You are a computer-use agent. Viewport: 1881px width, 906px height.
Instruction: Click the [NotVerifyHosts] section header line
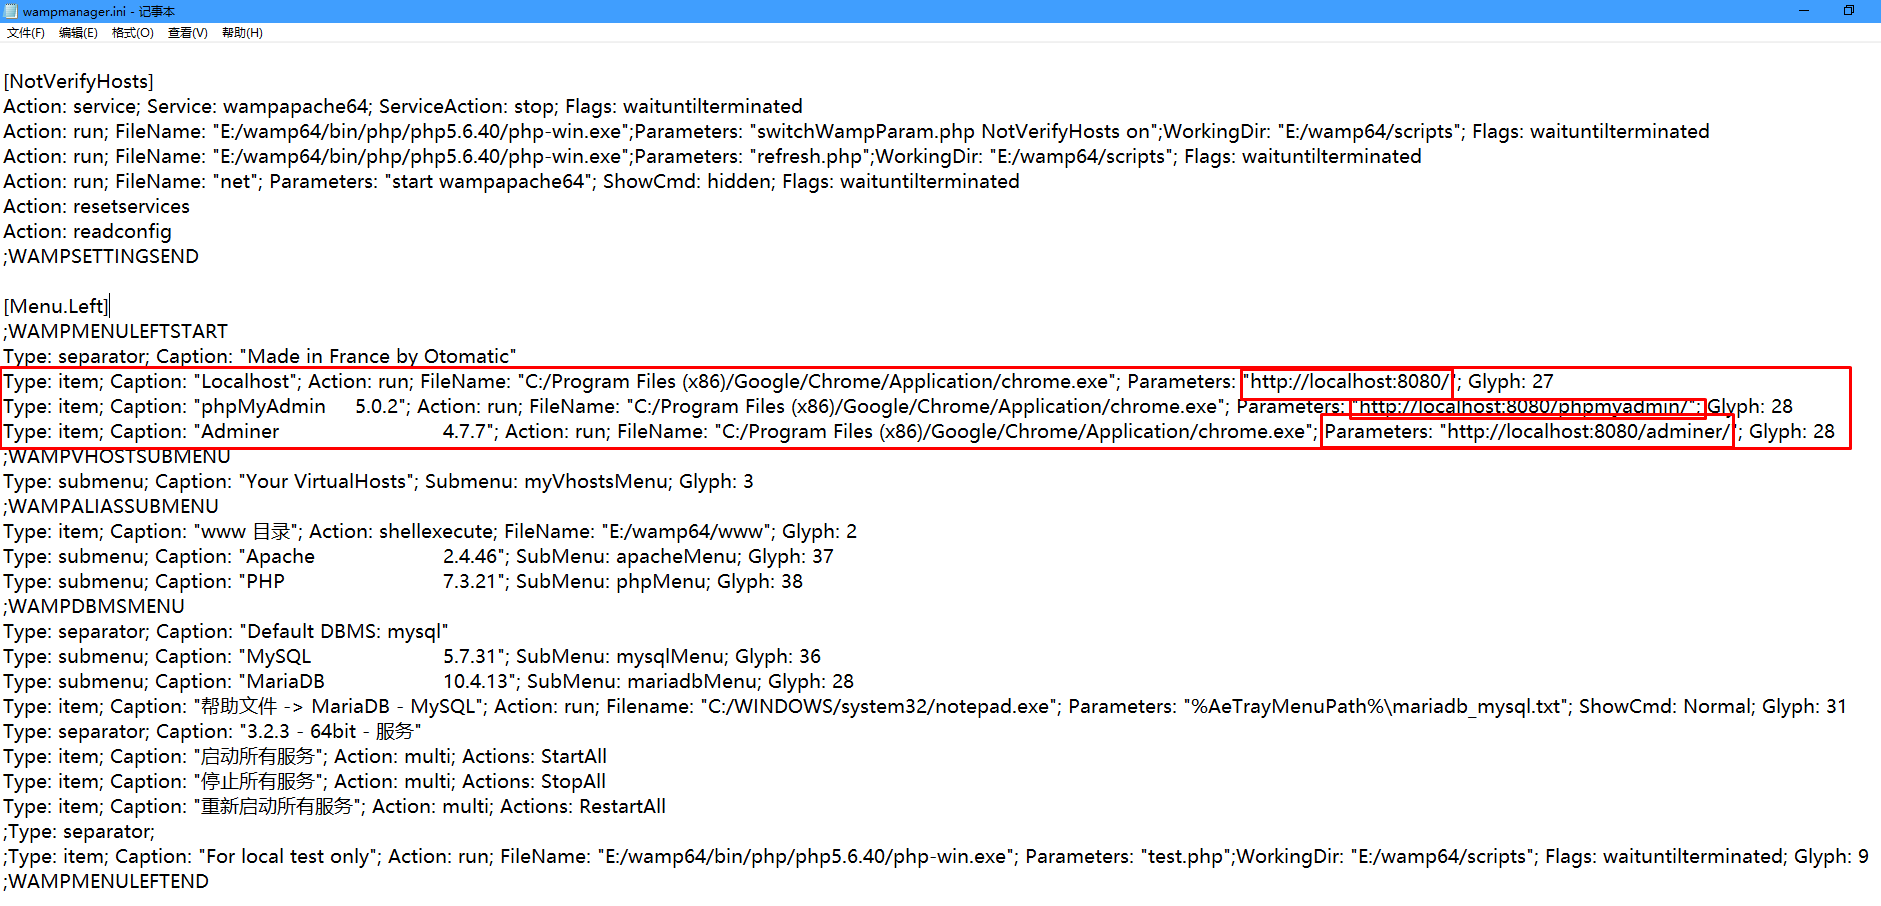coord(79,82)
